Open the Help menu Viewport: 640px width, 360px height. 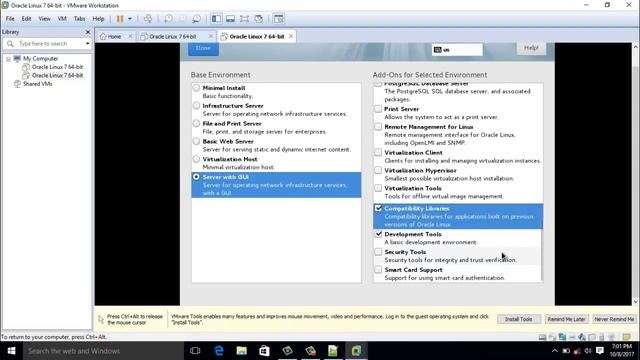(98, 19)
